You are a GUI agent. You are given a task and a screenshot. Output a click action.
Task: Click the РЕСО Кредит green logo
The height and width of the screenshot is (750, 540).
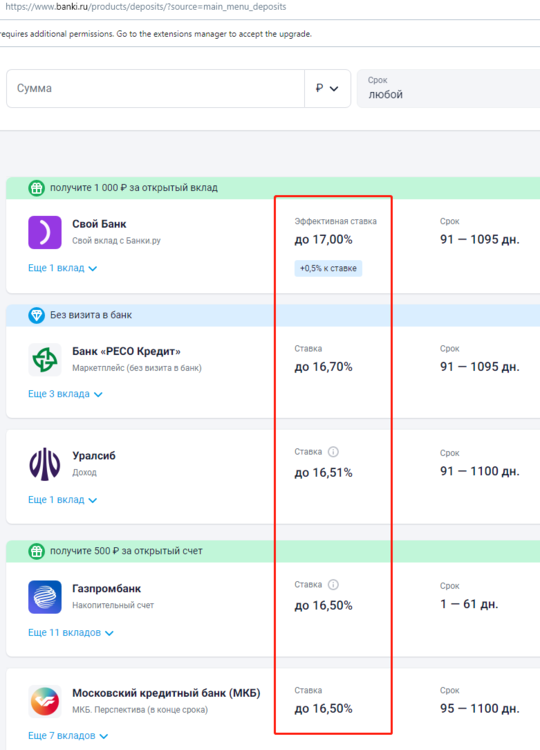coord(45,360)
